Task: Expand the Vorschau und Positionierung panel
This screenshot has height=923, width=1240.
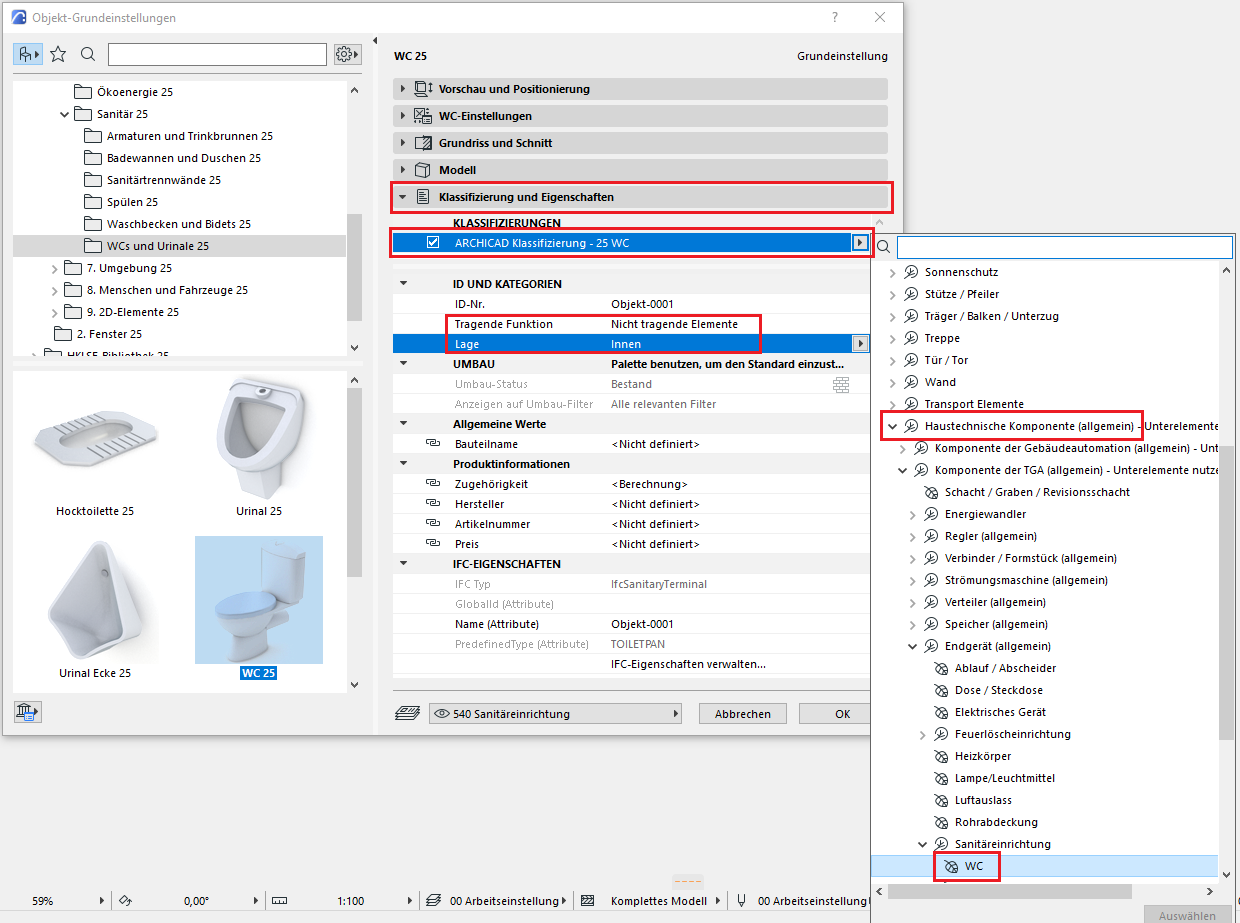Action: coord(403,89)
